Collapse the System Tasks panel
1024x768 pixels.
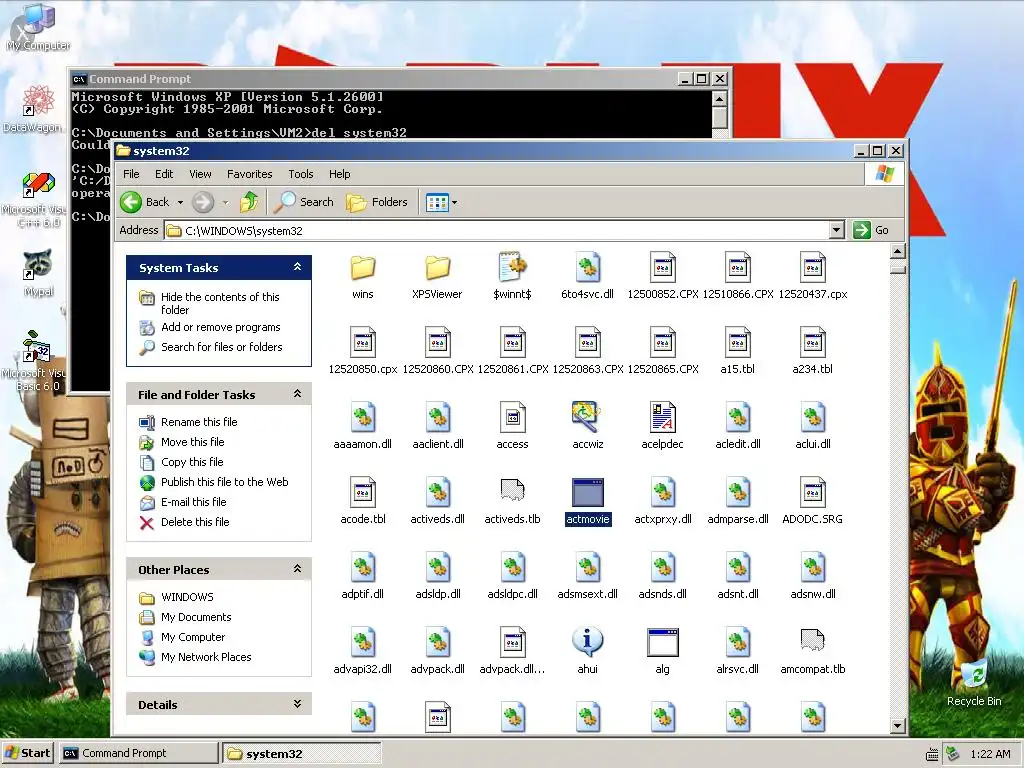click(297, 267)
